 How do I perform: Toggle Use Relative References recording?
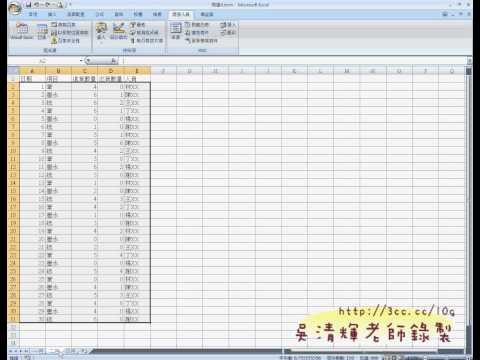[69, 33]
